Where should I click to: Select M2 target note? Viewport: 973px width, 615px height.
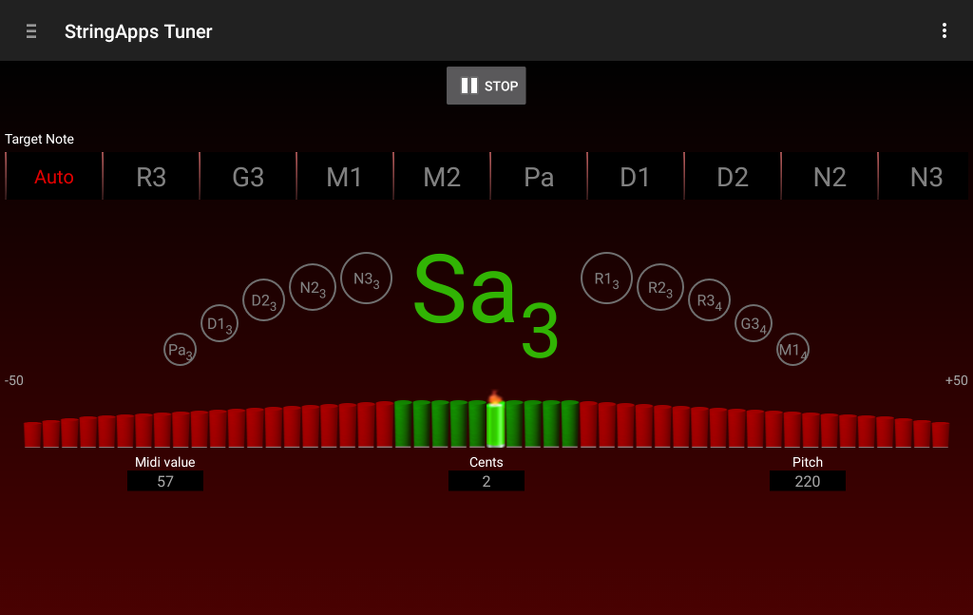point(442,177)
